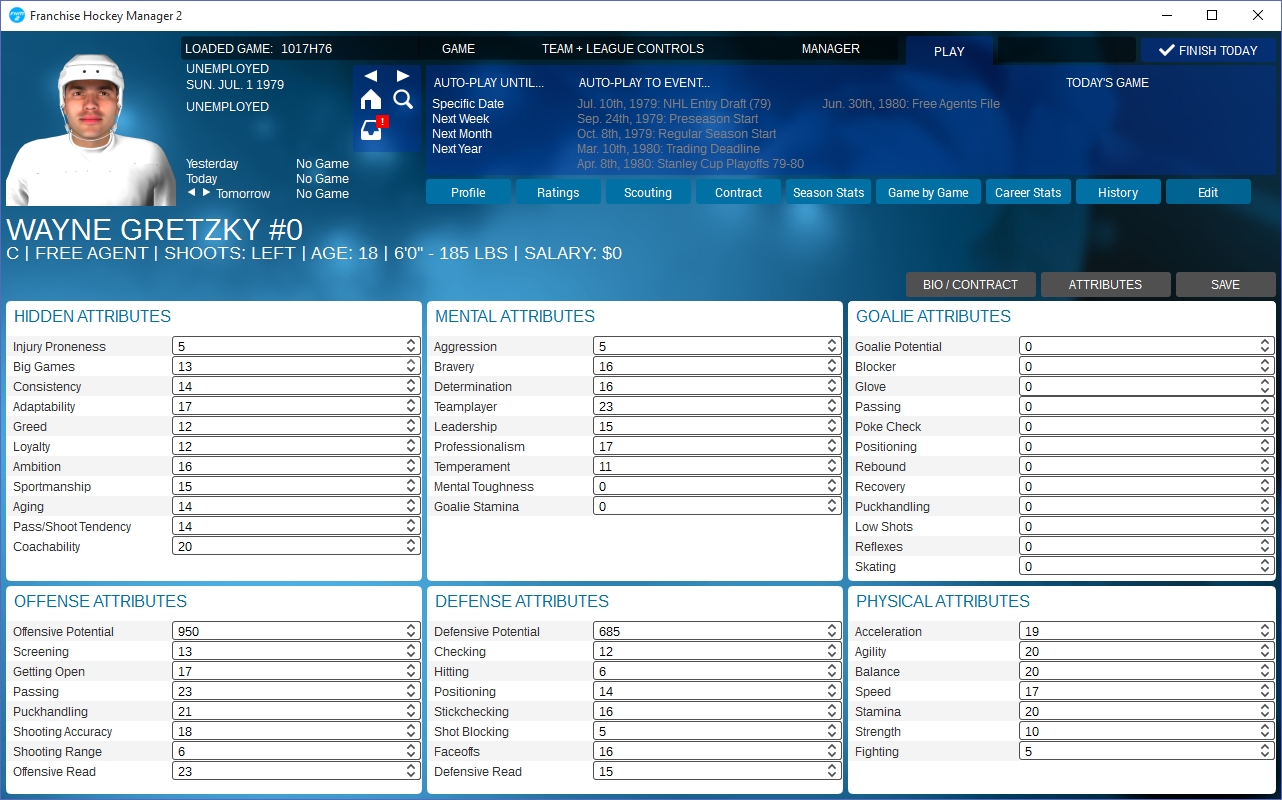Open the Edit tab
Viewport: 1282px width, 800px height.
pyautogui.click(x=1208, y=192)
